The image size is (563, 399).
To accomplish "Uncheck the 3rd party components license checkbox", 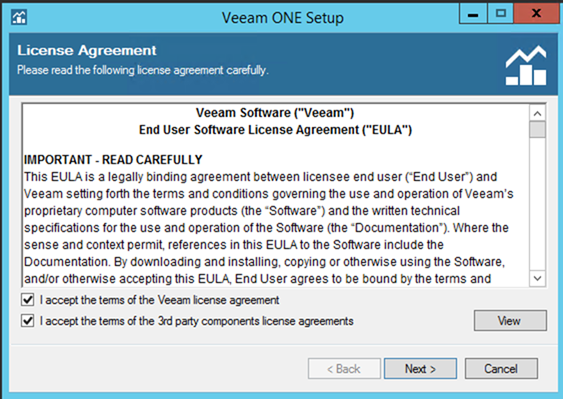I will click(28, 320).
